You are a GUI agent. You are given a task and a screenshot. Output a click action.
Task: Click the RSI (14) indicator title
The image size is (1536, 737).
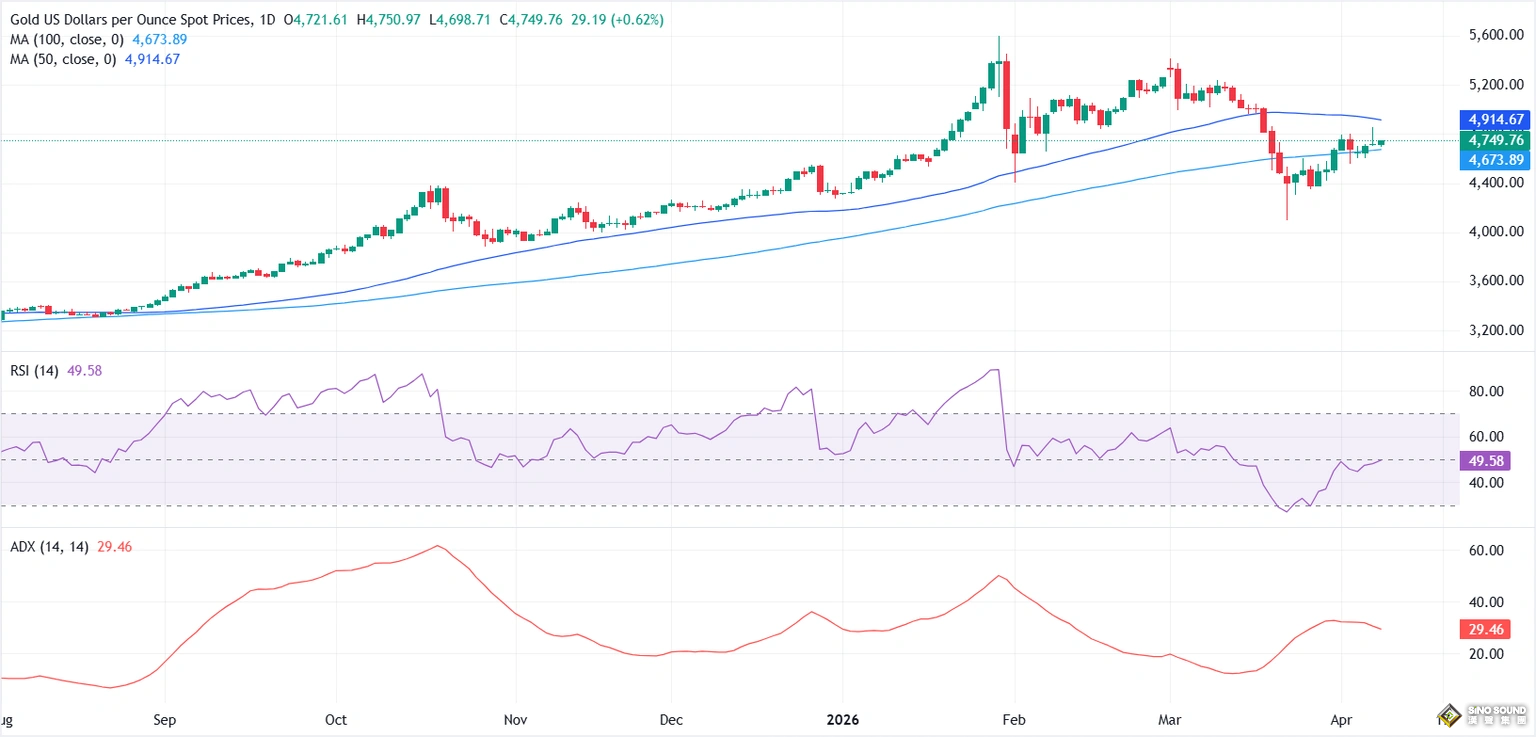pyautogui.click(x=33, y=371)
